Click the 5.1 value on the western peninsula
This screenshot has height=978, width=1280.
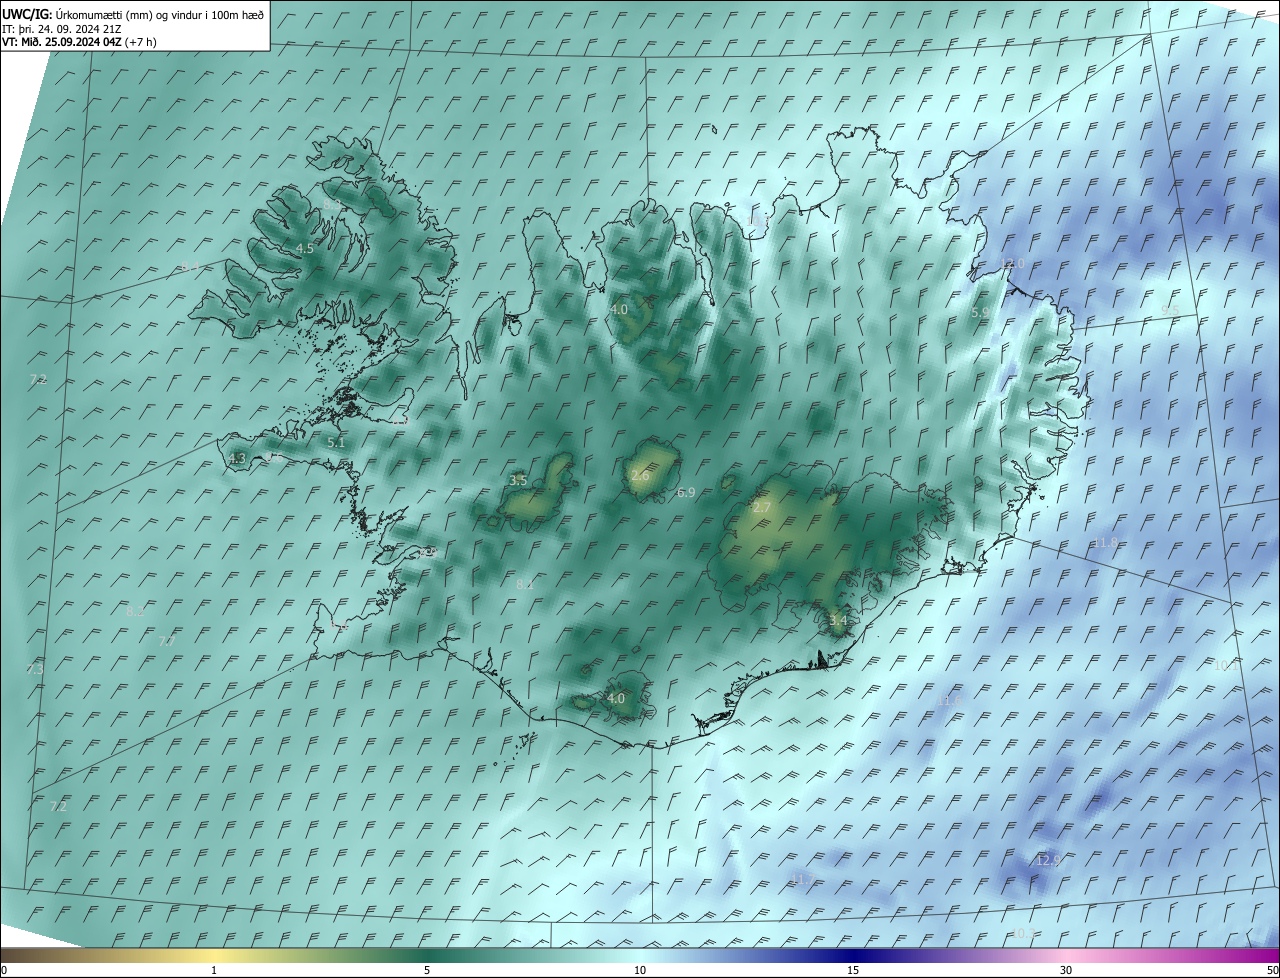pyautogui.click(x=336, y=442)
